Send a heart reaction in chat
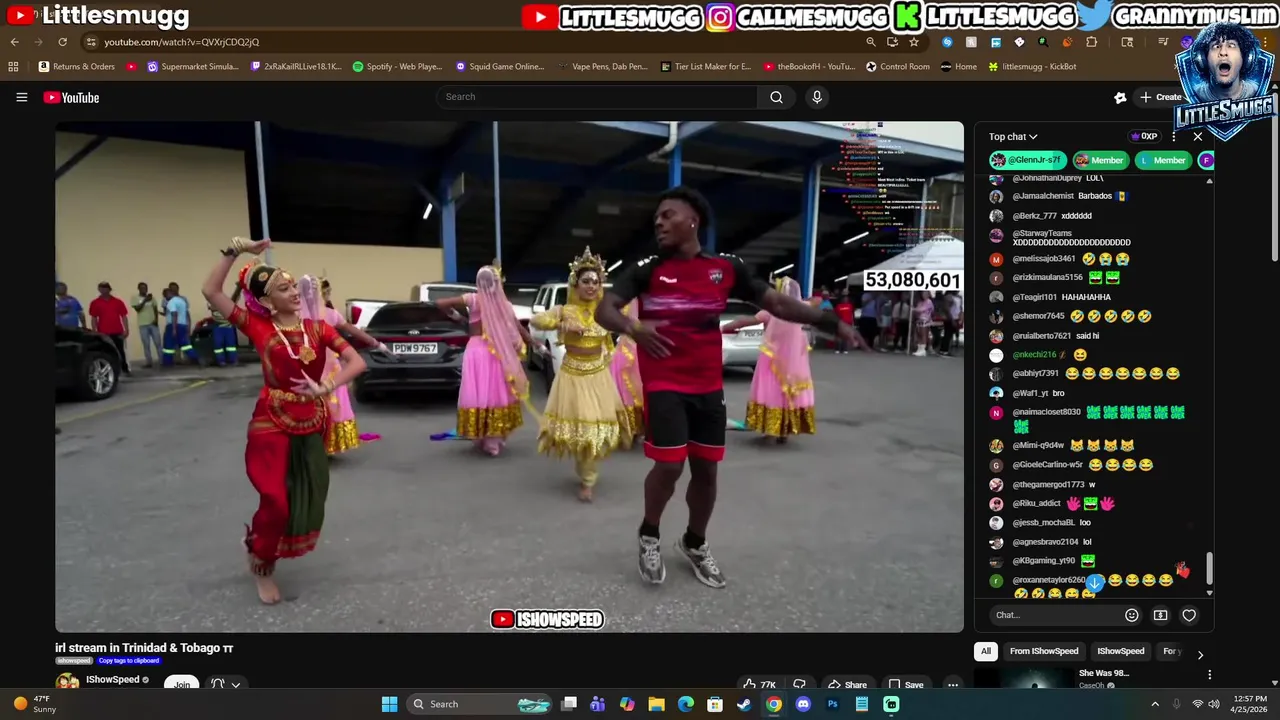The height and width of the screenshot is (720, 1280). (x=1189, y=615)
